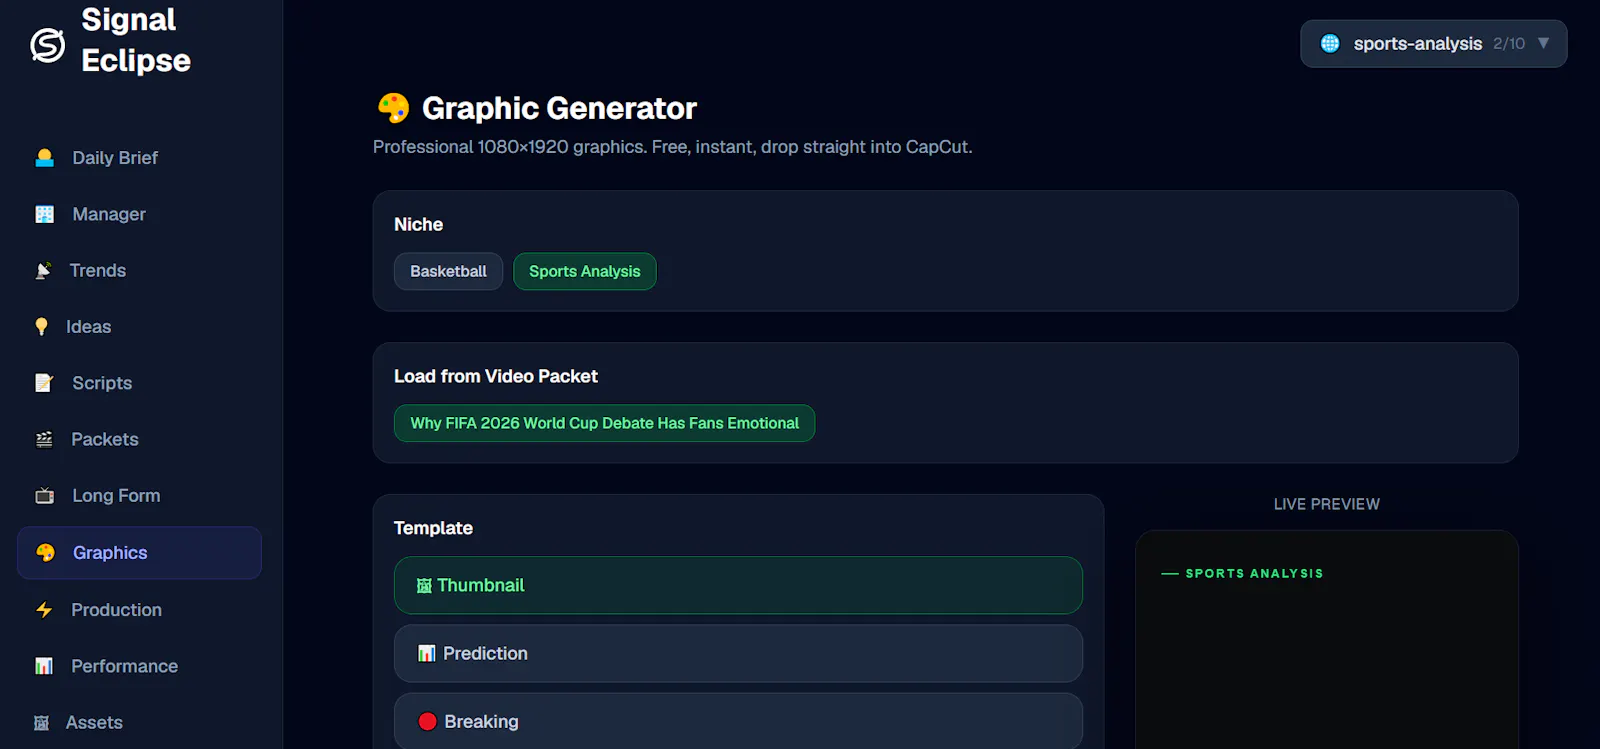Click the Trends satellite icon

[x=43, y=270]
